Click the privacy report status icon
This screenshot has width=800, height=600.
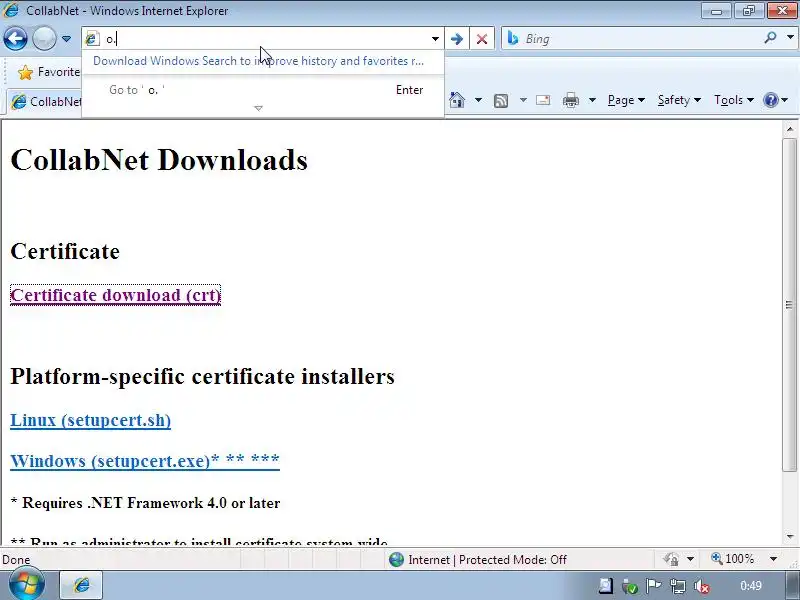pos(671,560)
